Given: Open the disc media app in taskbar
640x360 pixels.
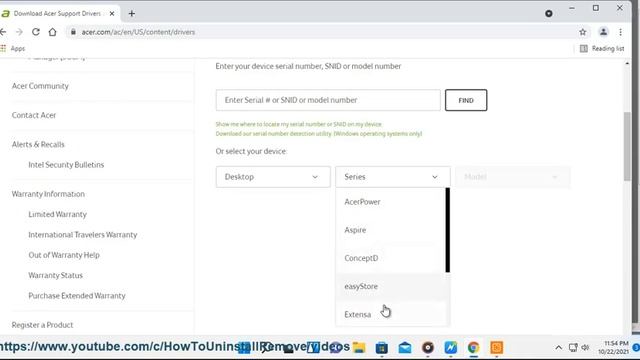Looking at the screenshot, I should coord(428,347).
